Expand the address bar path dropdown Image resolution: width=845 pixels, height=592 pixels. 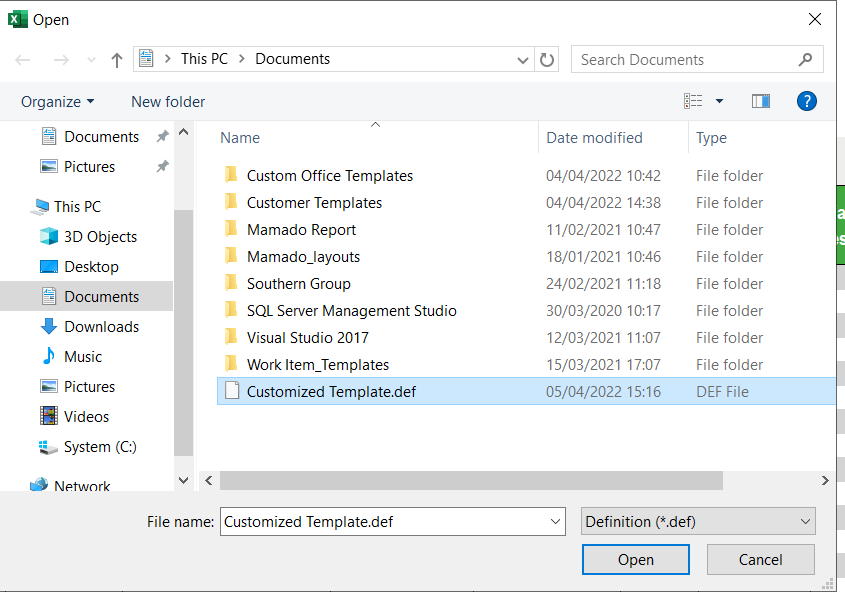pos(523,60)
